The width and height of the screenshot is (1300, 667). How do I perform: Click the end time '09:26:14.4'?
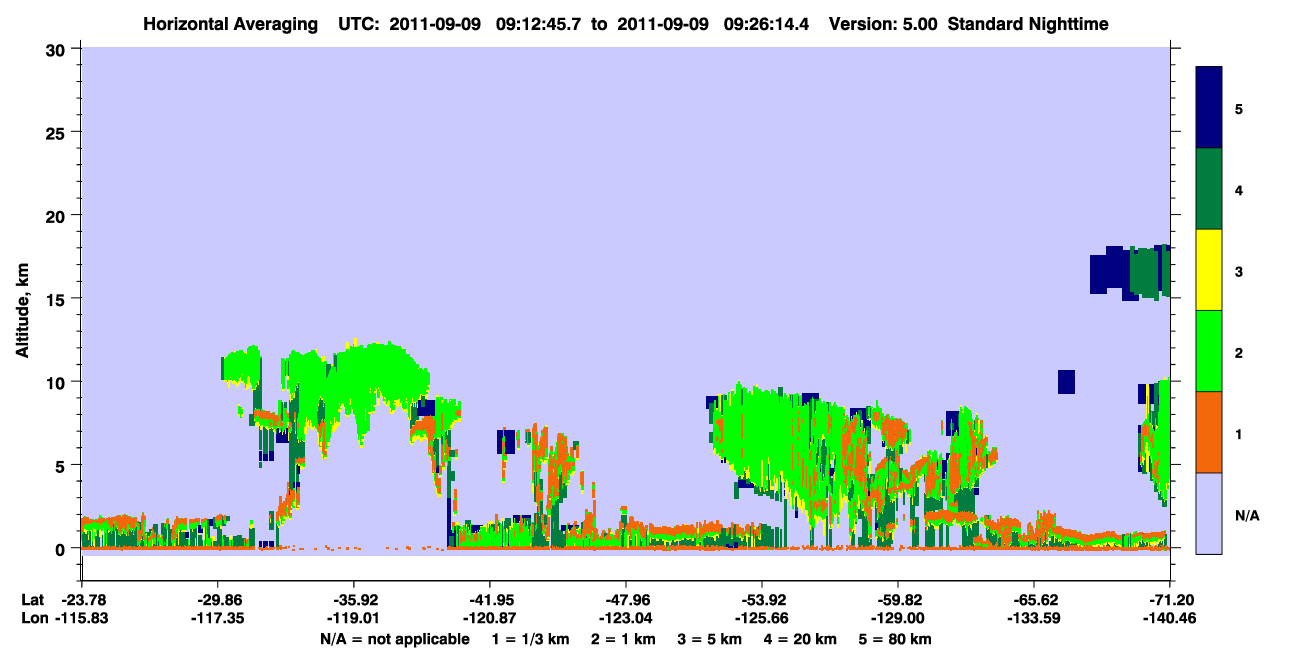(x=765, y=23)
